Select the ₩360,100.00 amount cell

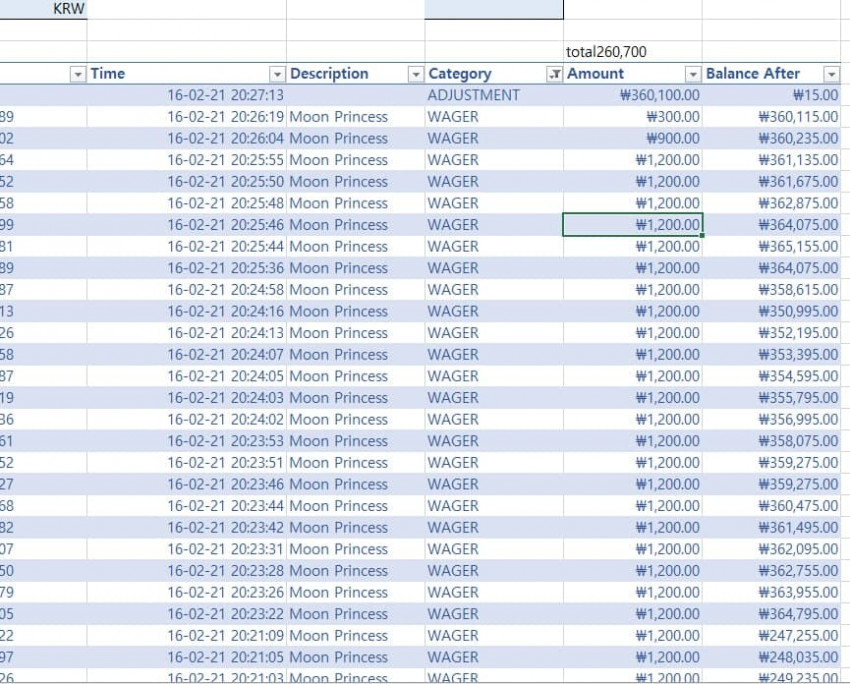point(633,95)
